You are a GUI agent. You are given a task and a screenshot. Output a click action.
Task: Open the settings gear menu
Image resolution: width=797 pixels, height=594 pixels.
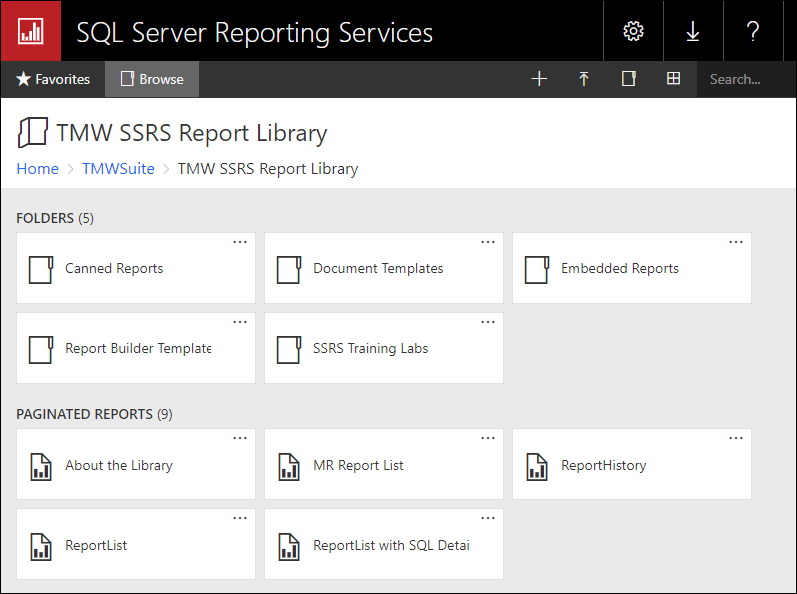point(633,31)
